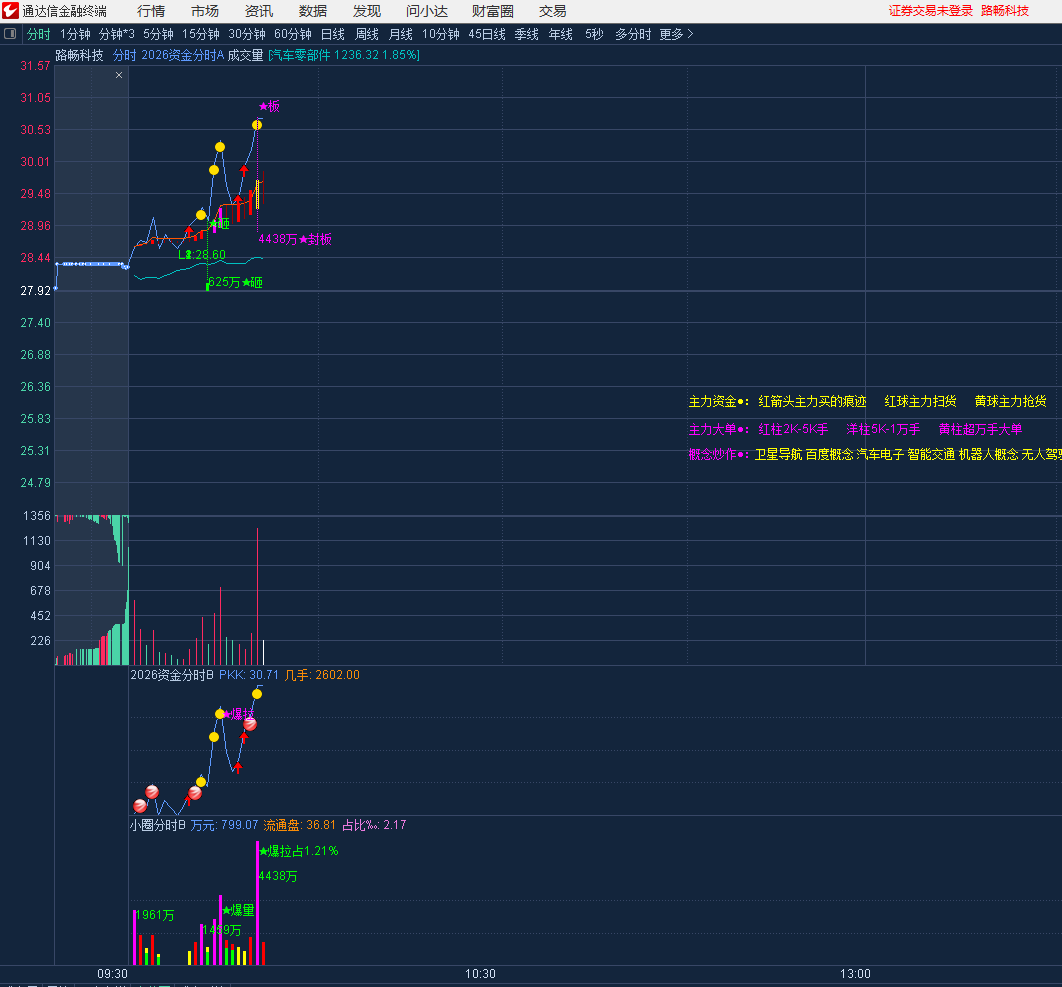Switch to the 日线 period tab

[x=332, y=34]
